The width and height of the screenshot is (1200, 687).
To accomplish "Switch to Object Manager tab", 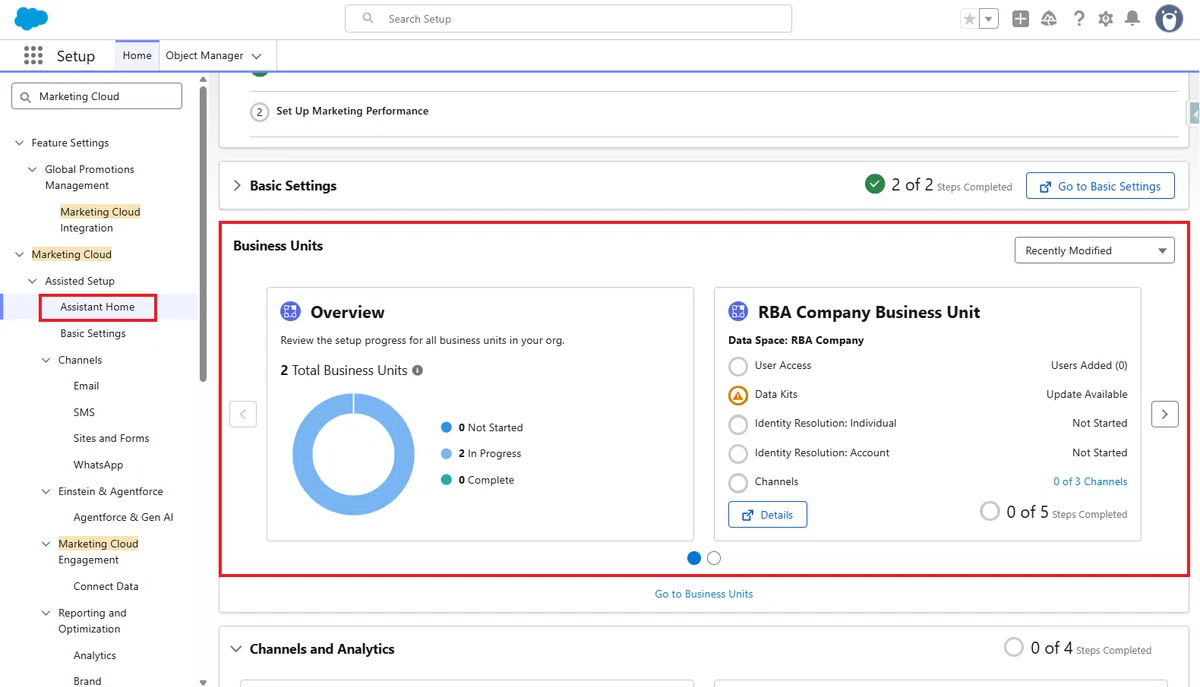I will tap(204, 56).
